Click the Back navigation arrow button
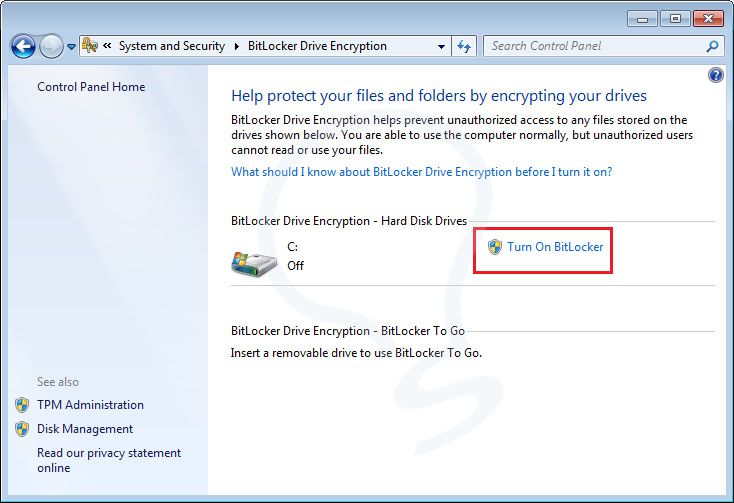The width and height of the screenshot is (734, 503). pos(23,46)
